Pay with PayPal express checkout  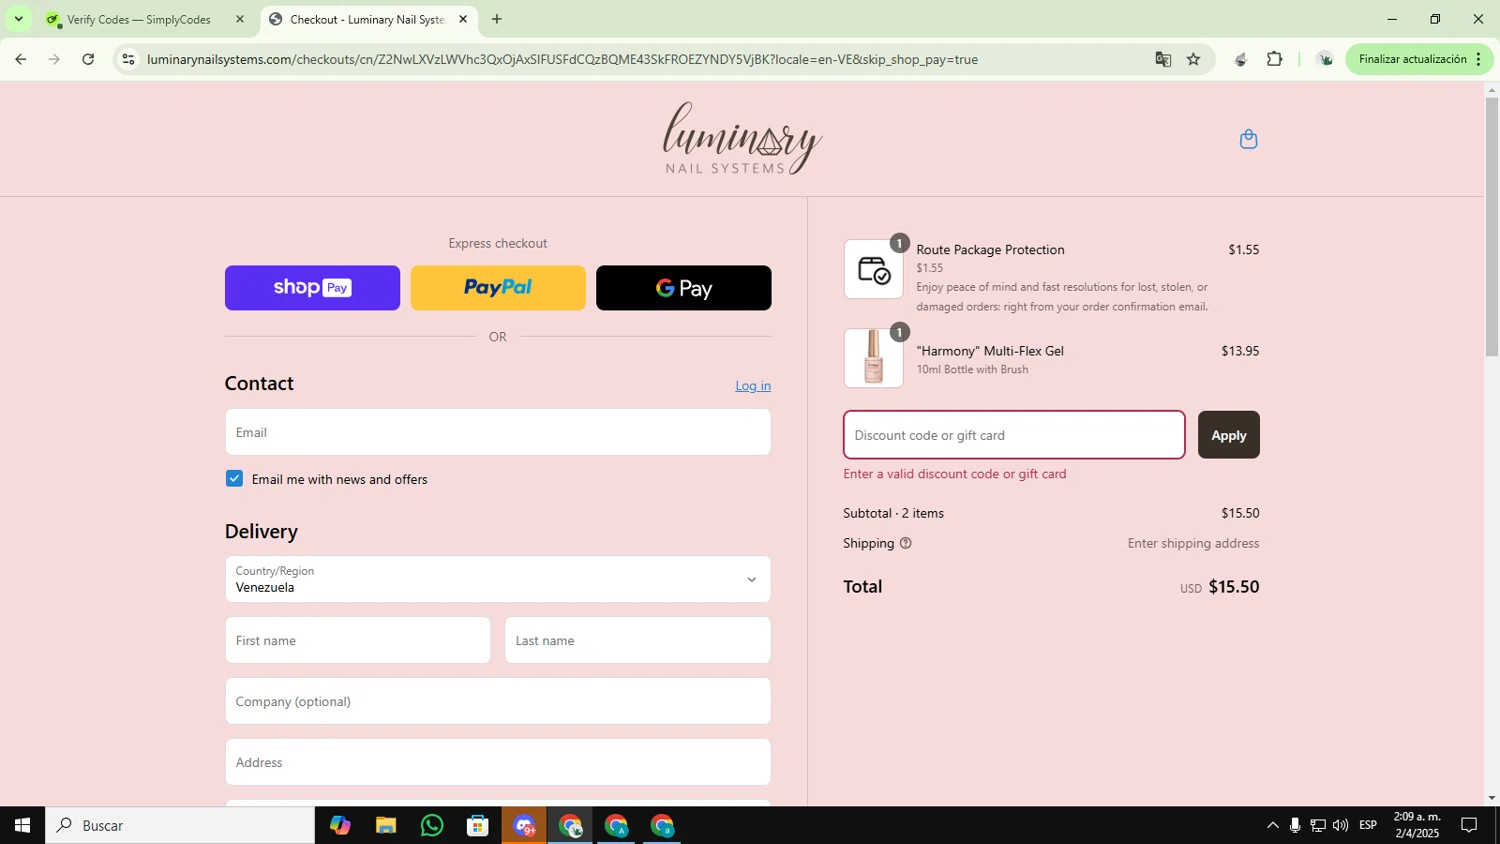[x=498, y=288]
